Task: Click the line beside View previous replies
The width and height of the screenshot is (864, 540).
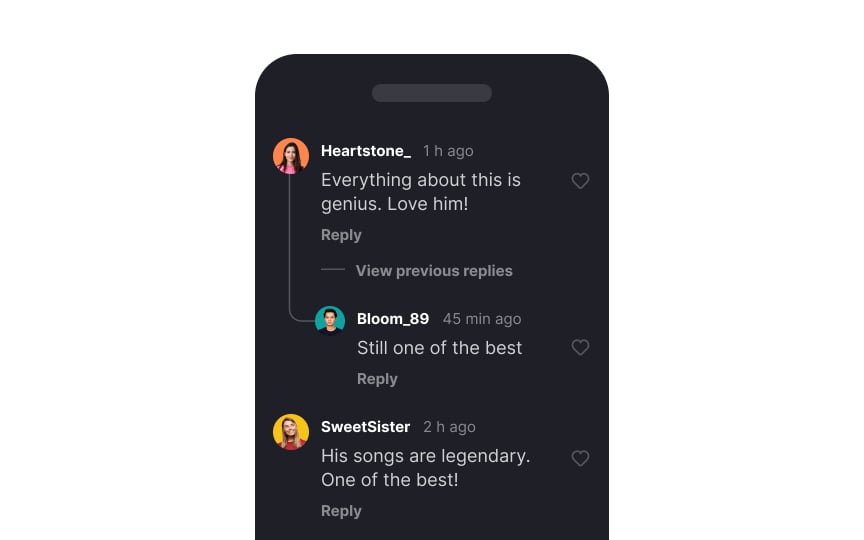Action: pyautogui.click(x=333, y=269)
